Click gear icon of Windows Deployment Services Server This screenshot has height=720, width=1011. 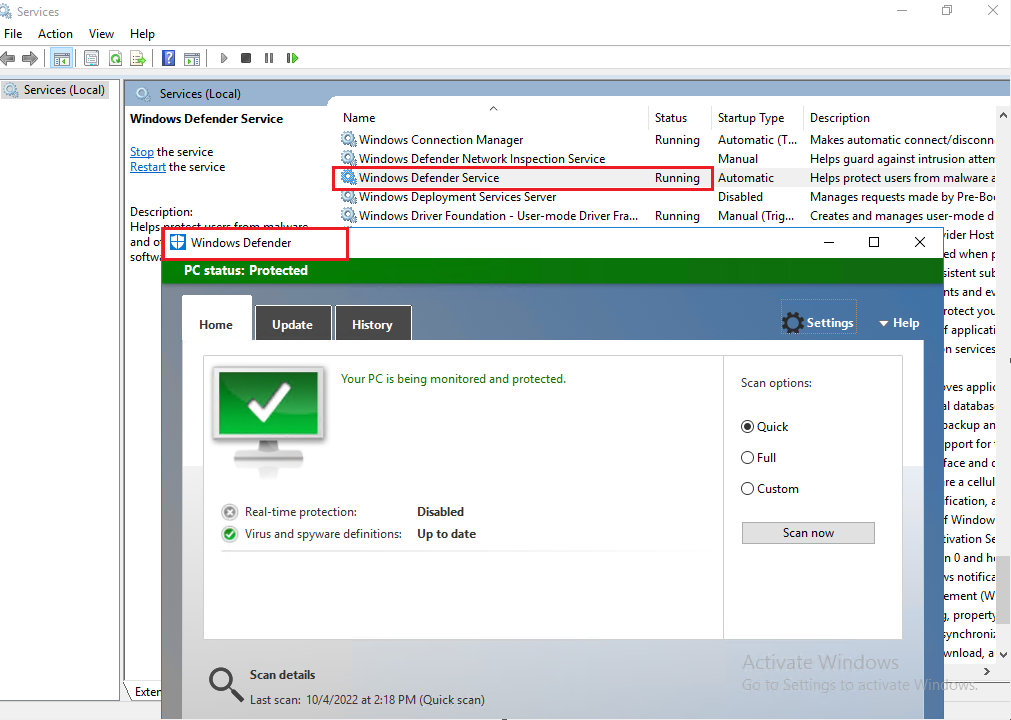pos(349,196)
